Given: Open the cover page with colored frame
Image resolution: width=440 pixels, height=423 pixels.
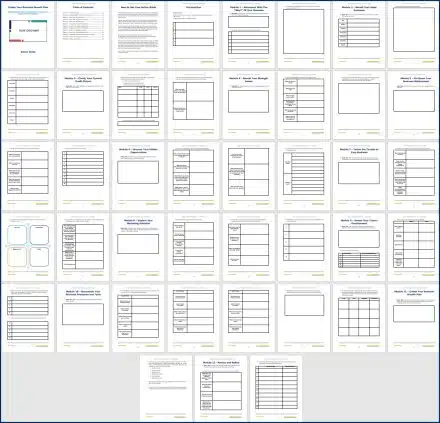Looking at the screenshot, I should click(x=28, y=35).
